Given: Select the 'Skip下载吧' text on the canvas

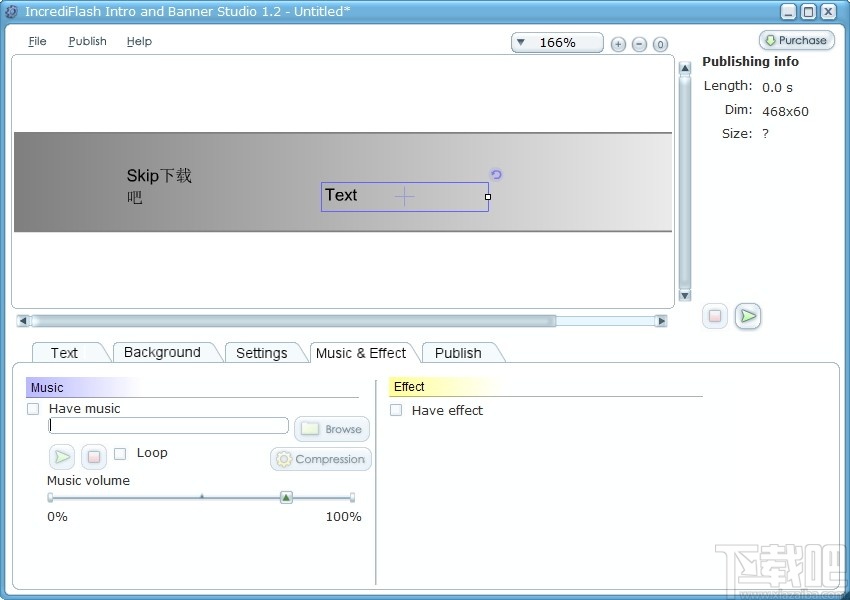Looking at the screenshot, I should [x=159, y=186].
